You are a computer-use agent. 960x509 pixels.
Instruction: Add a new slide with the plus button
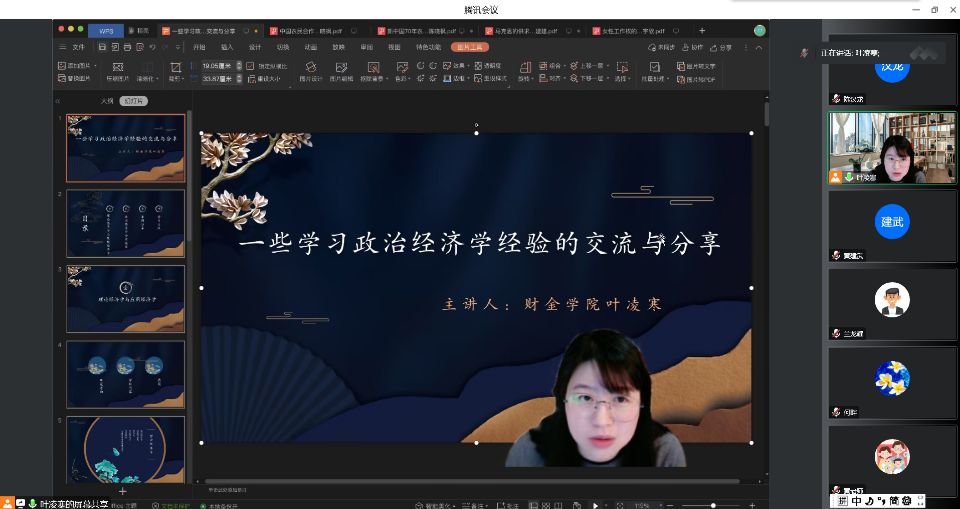[122, 491]
